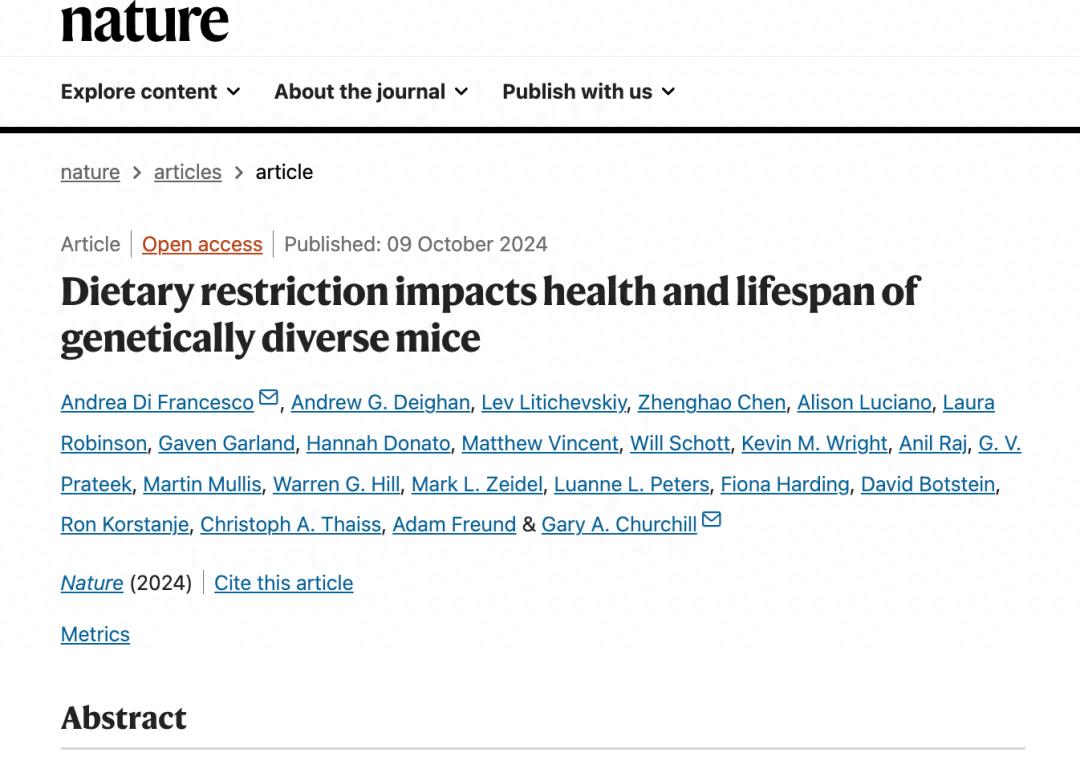
Task: Click author name Zhenghao Chen
Action: (x=711, y=402)
